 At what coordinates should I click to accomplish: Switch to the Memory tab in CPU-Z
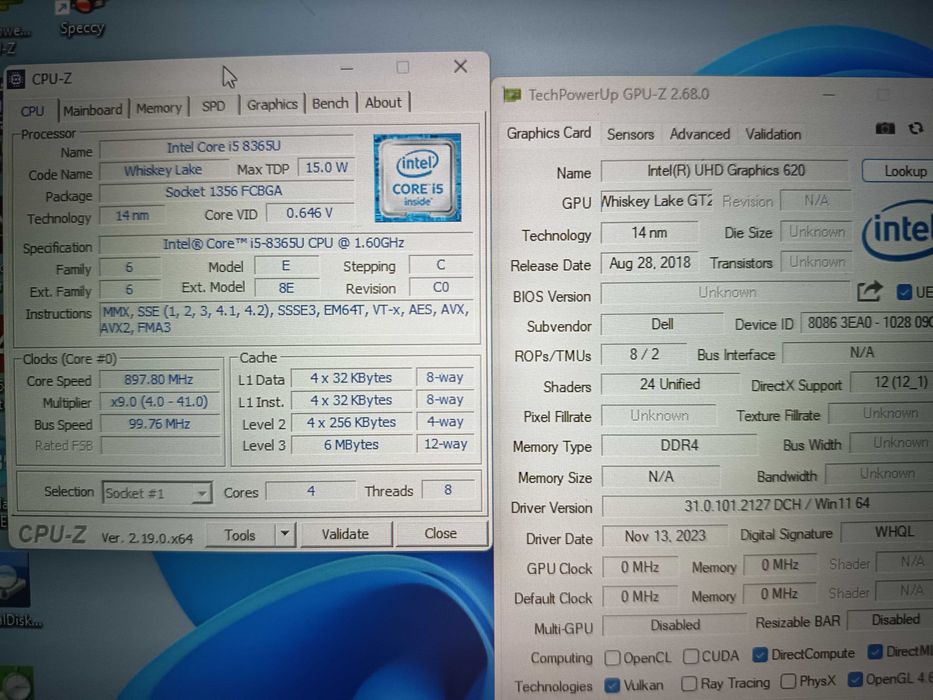point(159,108)
